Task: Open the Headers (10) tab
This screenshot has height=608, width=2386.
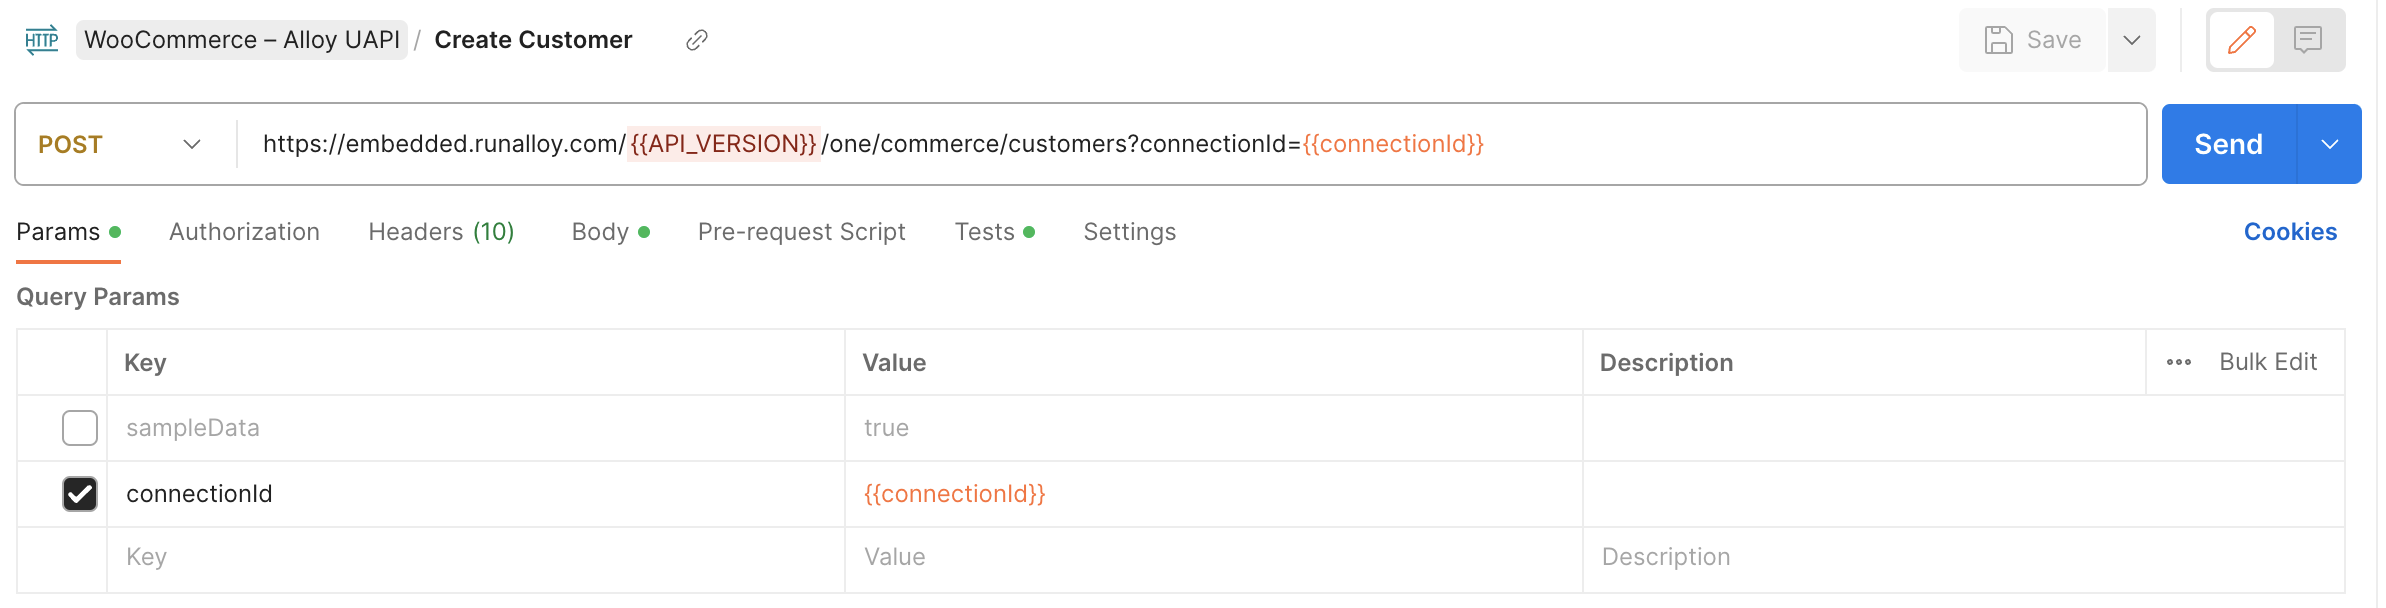Action: [x=441, y=232]
